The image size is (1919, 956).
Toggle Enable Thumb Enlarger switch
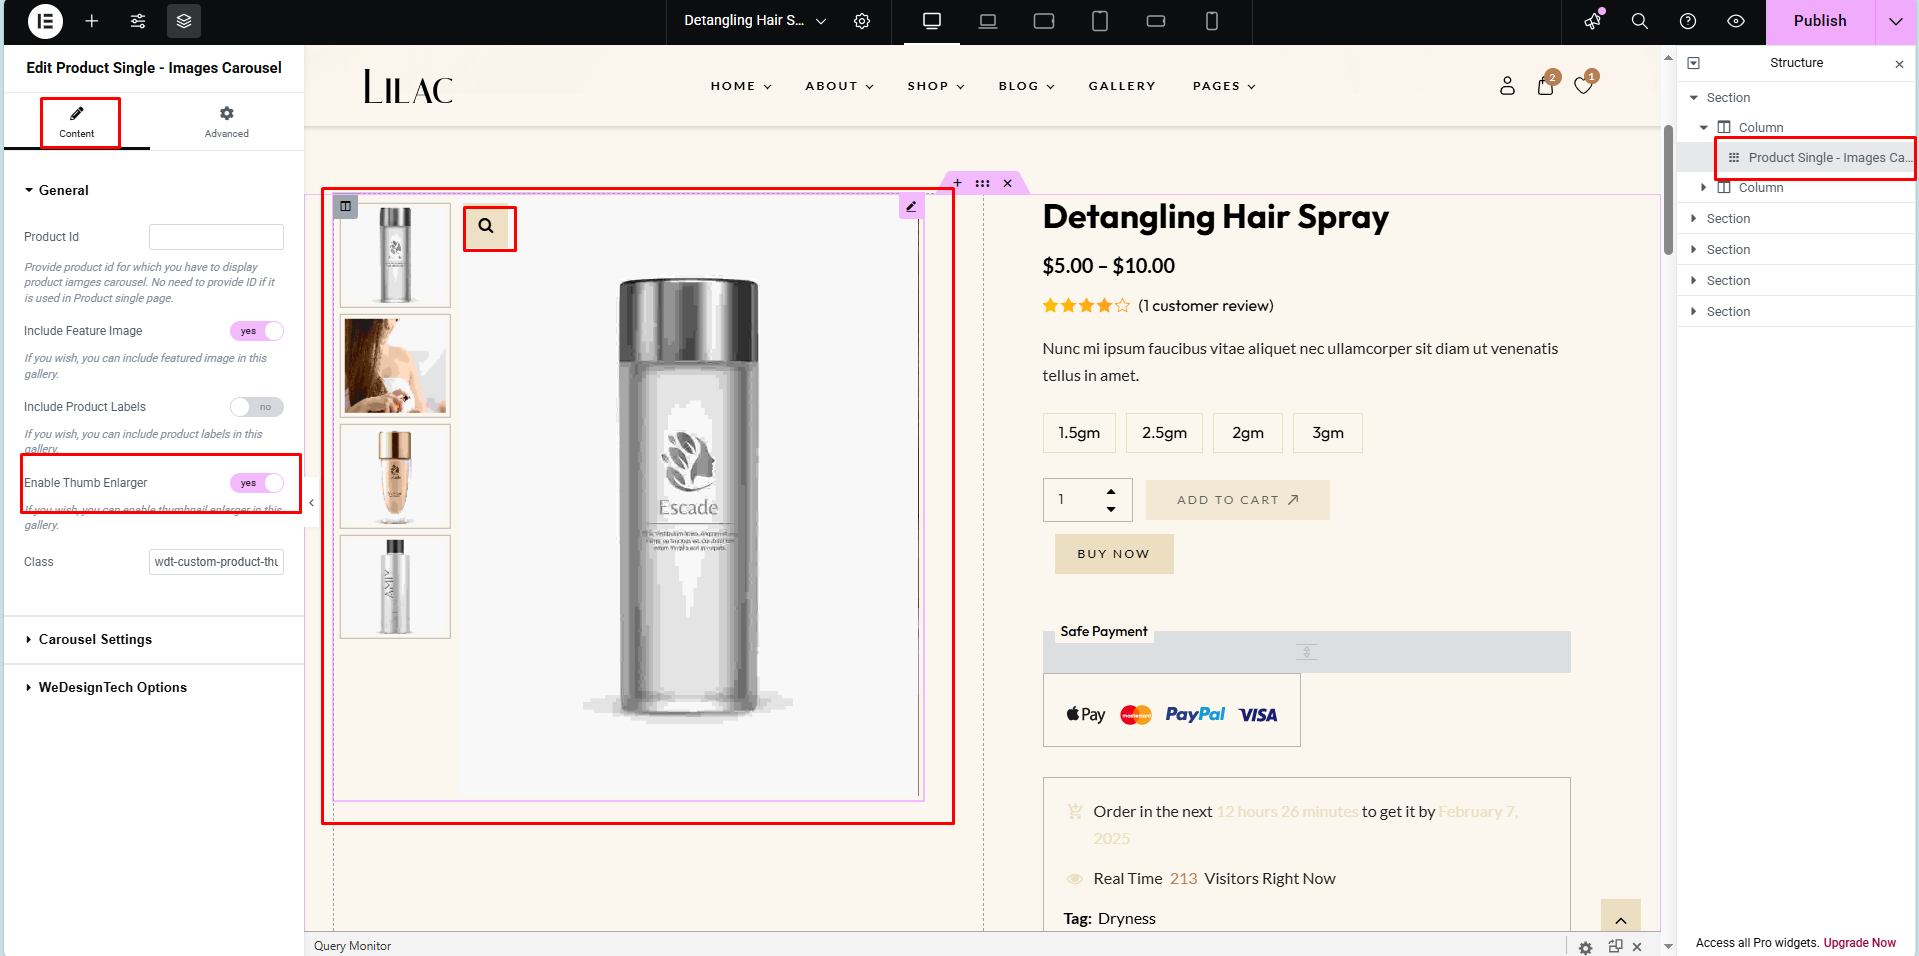click(257, 483)
